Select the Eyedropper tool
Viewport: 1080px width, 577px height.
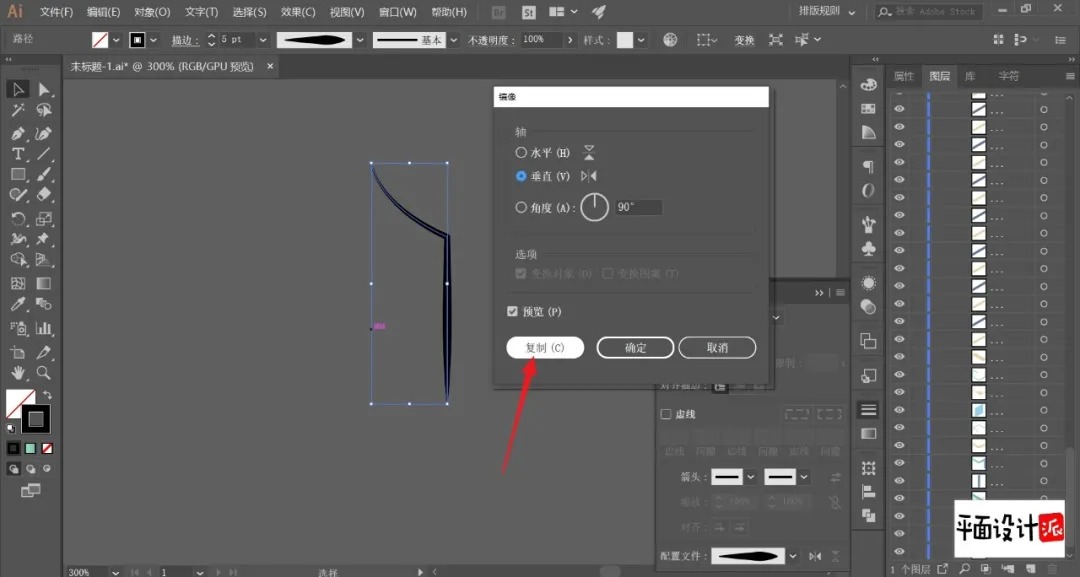(x=18, y=304)
